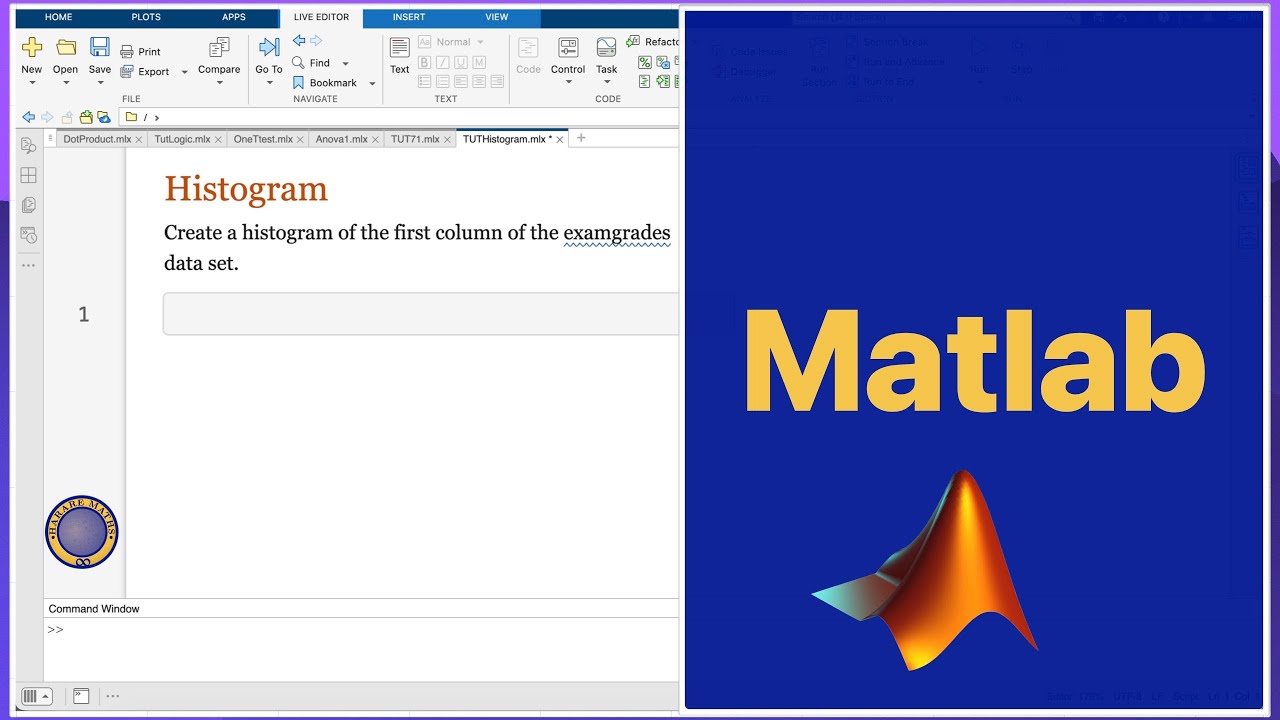Align text center

coord(478,81)
